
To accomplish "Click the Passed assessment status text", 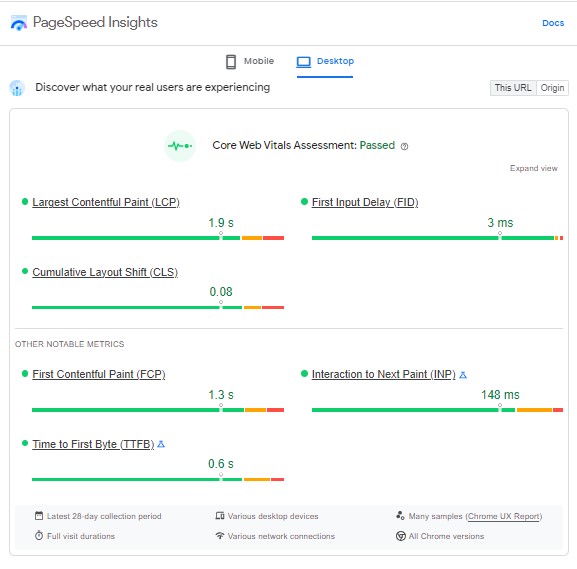I will (377, 145).
